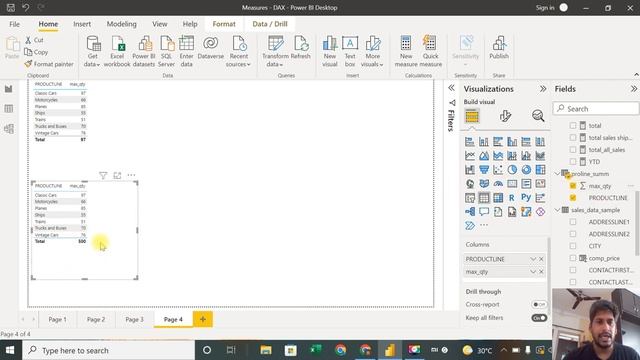The width and height of the screenshot is (640, 360).
Task: Switch to Model view in sidebar
Action: tap(9, 129)
